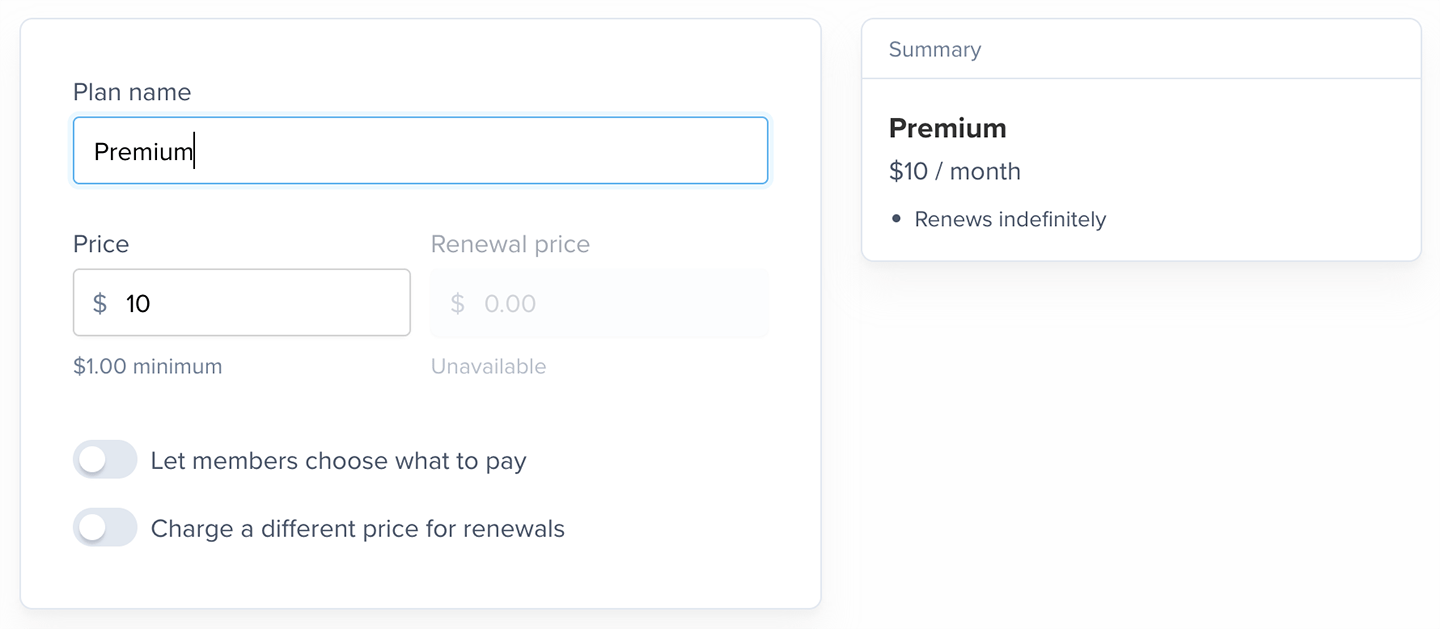
Task: Click the 'Let members choose what to pay' label
Action: coord(338,461)
